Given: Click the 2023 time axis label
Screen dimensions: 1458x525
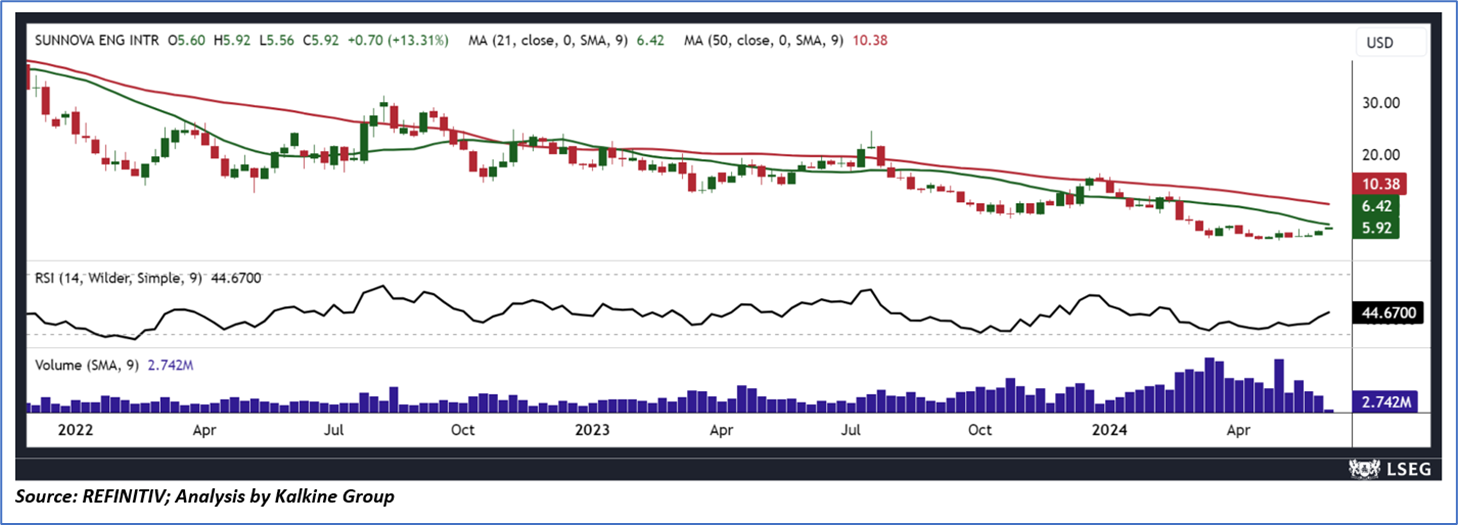Looking at the screenshot, I should coord(593,431).
